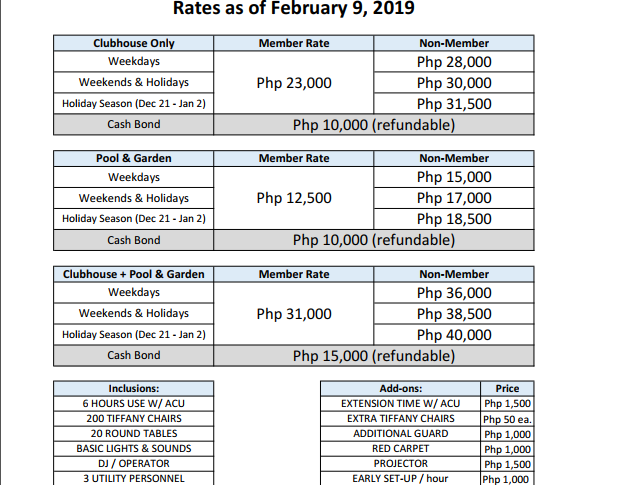Screen dimensions: 634x485
Task: Select the "RED CARPET" add-on row
Action: pyautogui.click(x=400, y=448)
